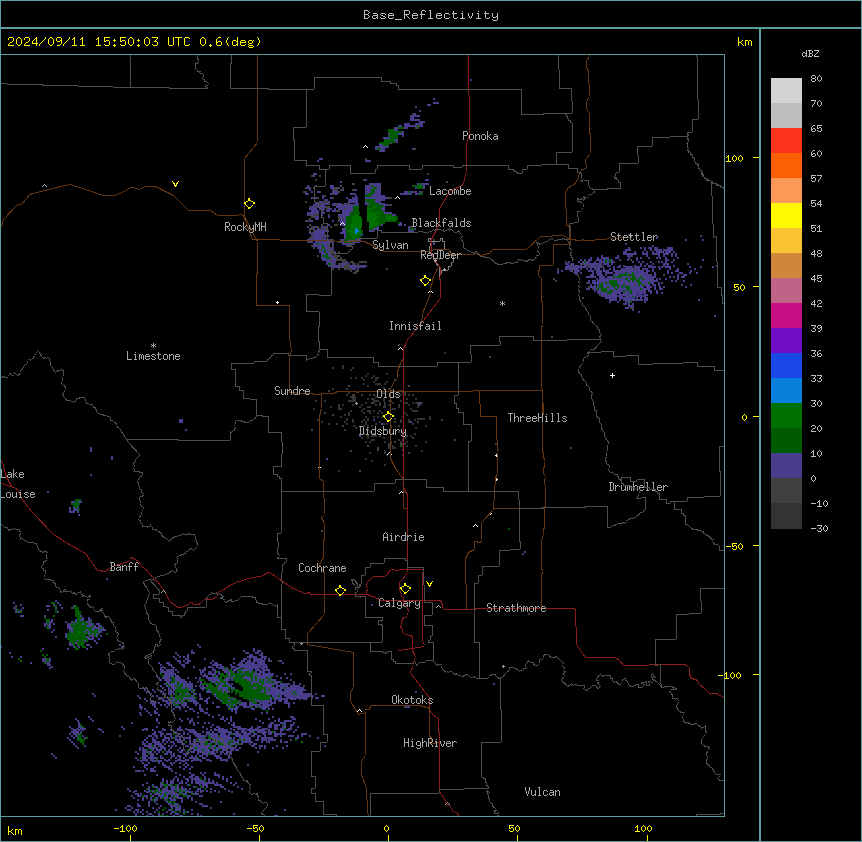Image resolution: width=862 pixels, height=842 pixels.
Task: Click the Drumheller city label
Action: pos(638,487)
